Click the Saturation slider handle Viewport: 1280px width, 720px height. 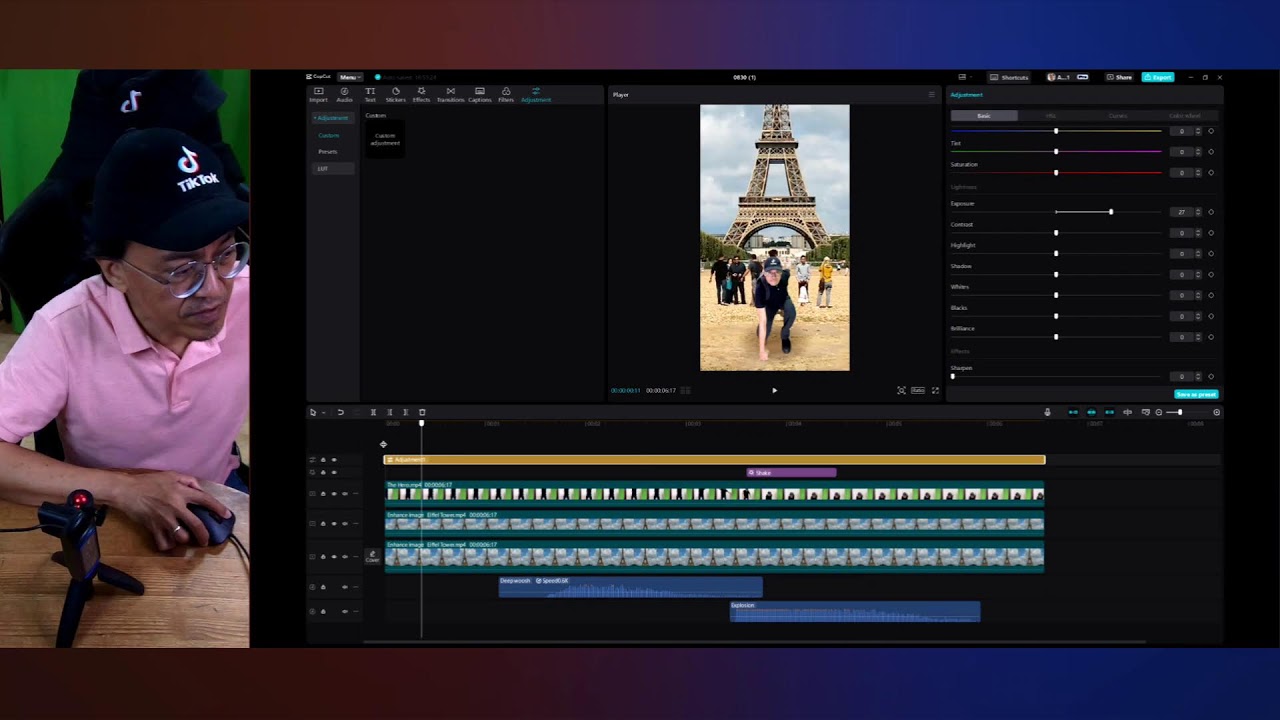click(1056, 172)
